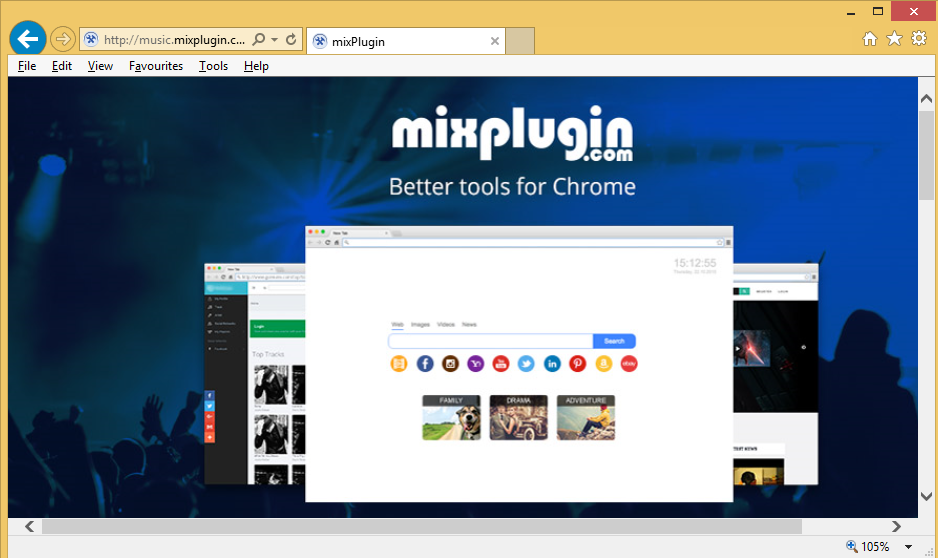Click the site favicon in address bar
The image size is (938, 558).
[x=91, y=39]
